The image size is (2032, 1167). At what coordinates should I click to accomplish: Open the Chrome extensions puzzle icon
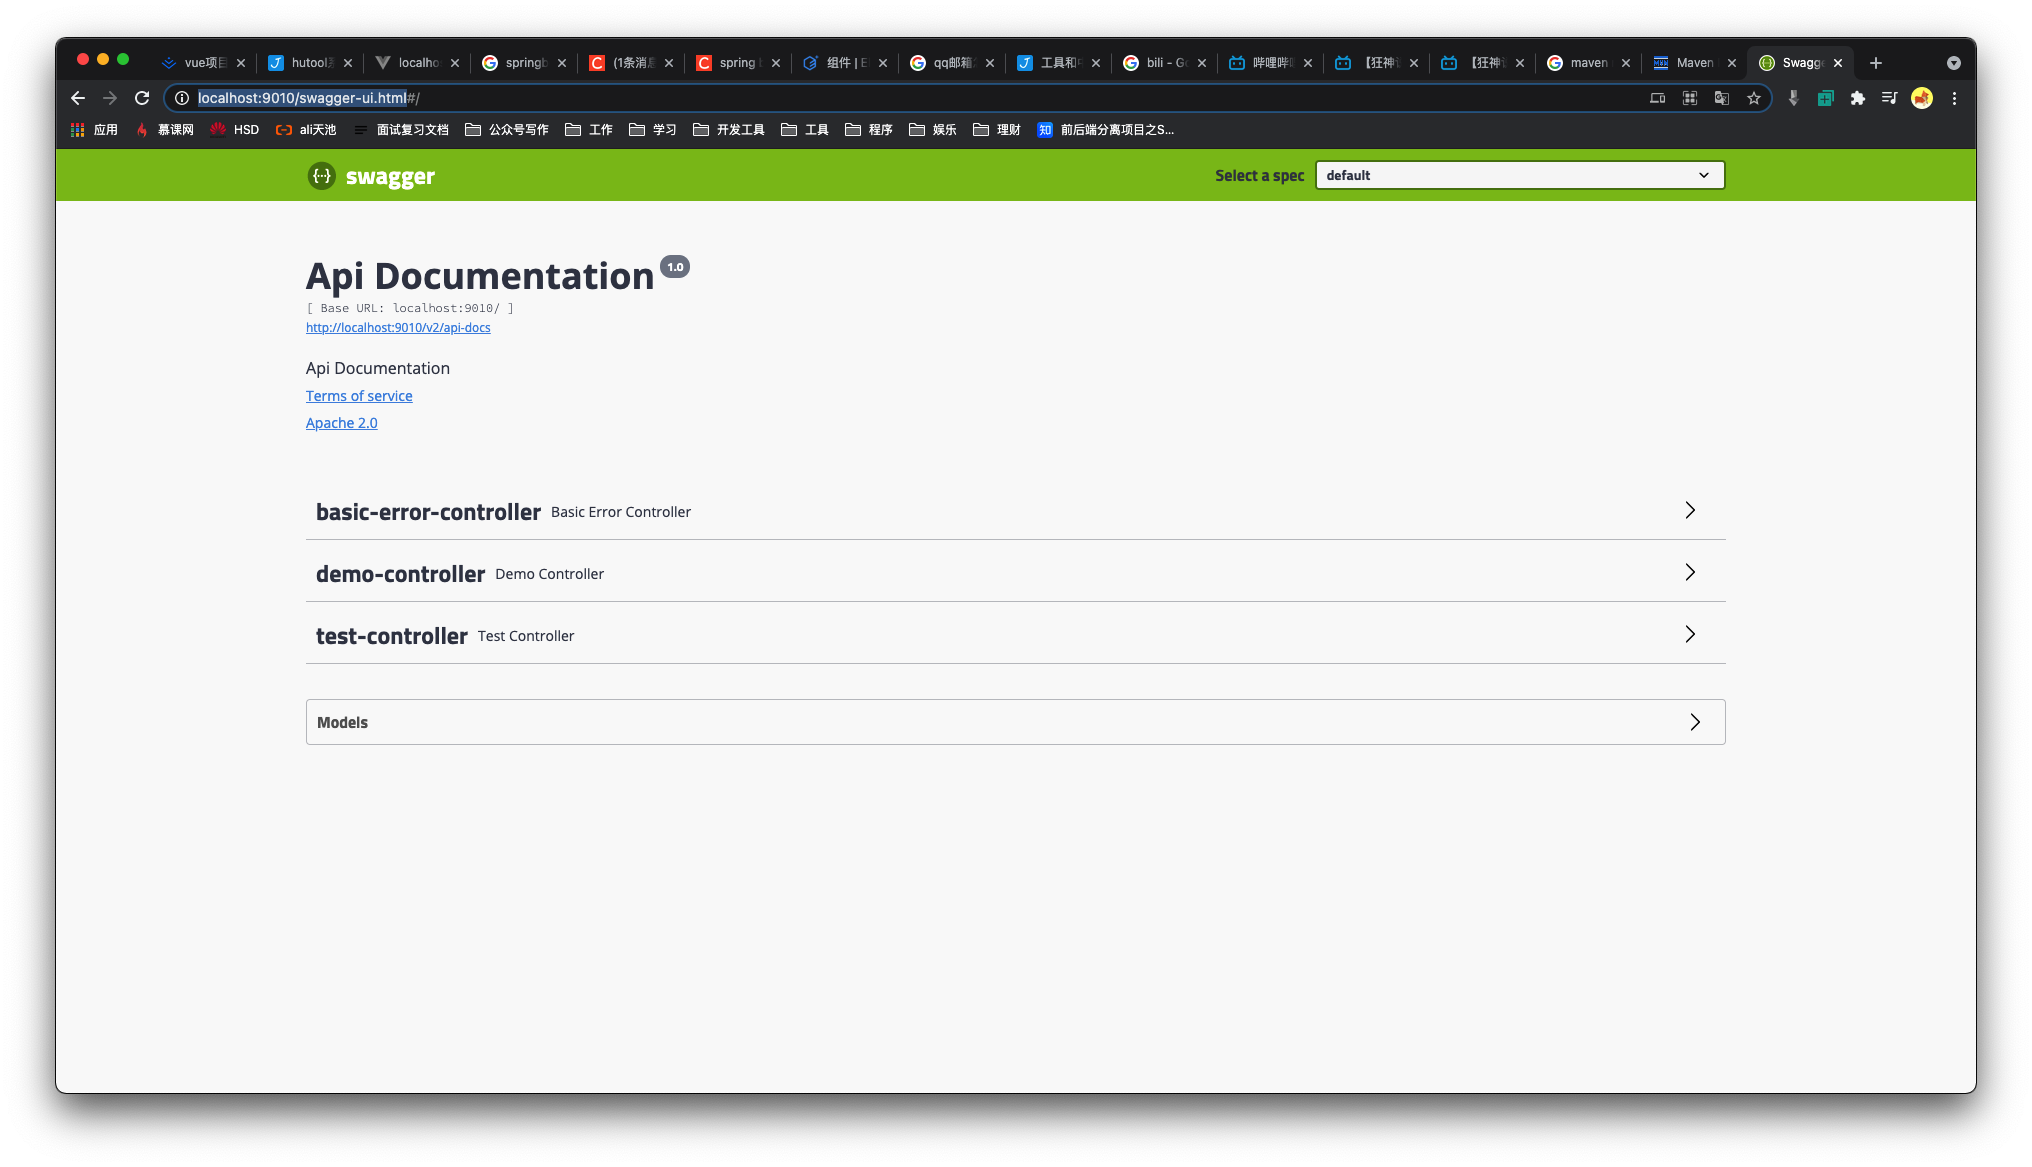1857,98
